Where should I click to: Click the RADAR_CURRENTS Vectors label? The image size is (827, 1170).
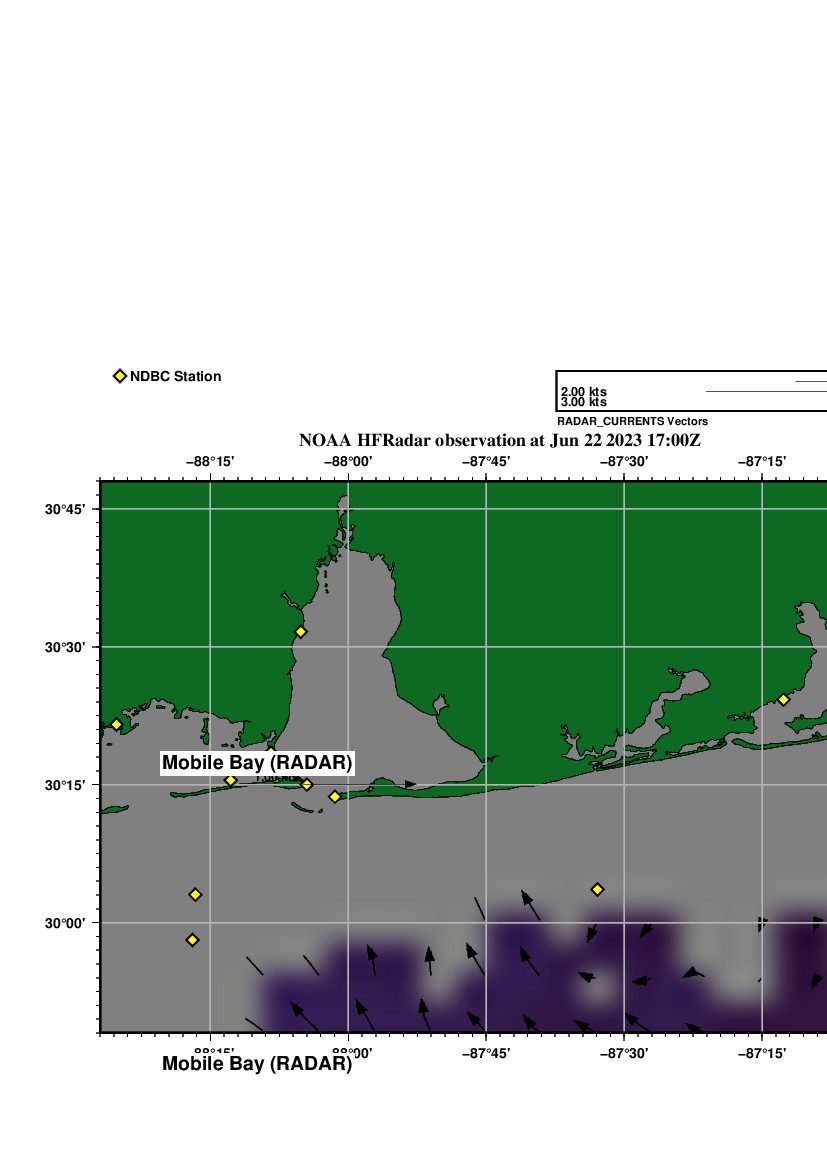click(x=632, y=422)
